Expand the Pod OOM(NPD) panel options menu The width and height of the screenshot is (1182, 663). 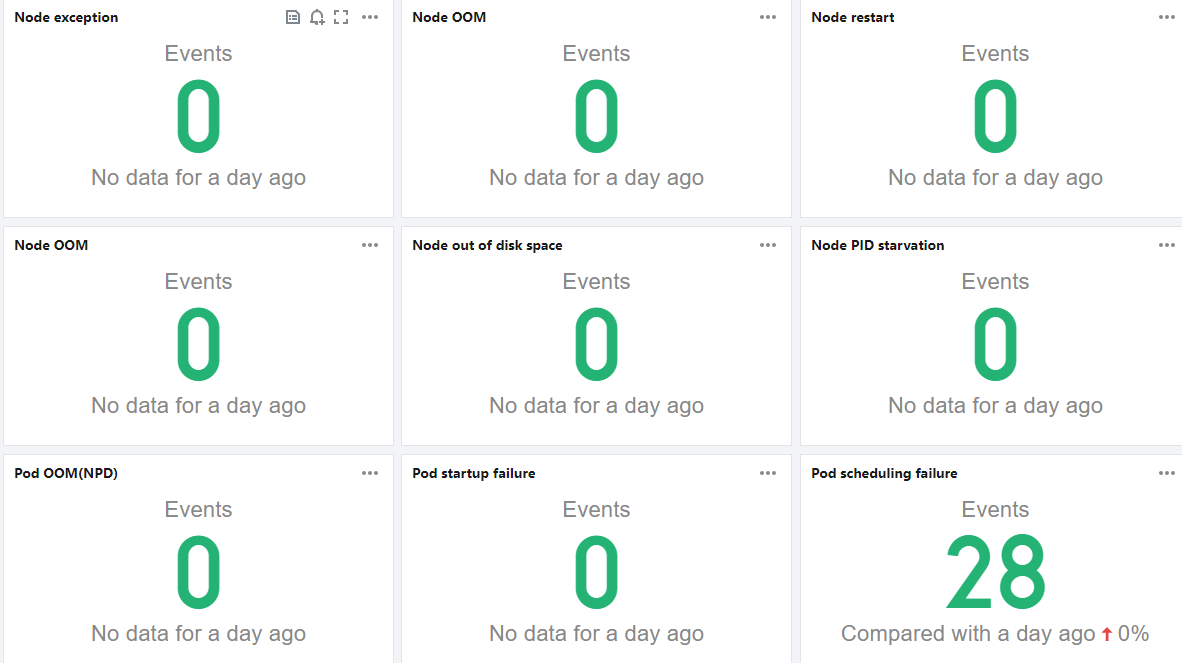point(370,473)
